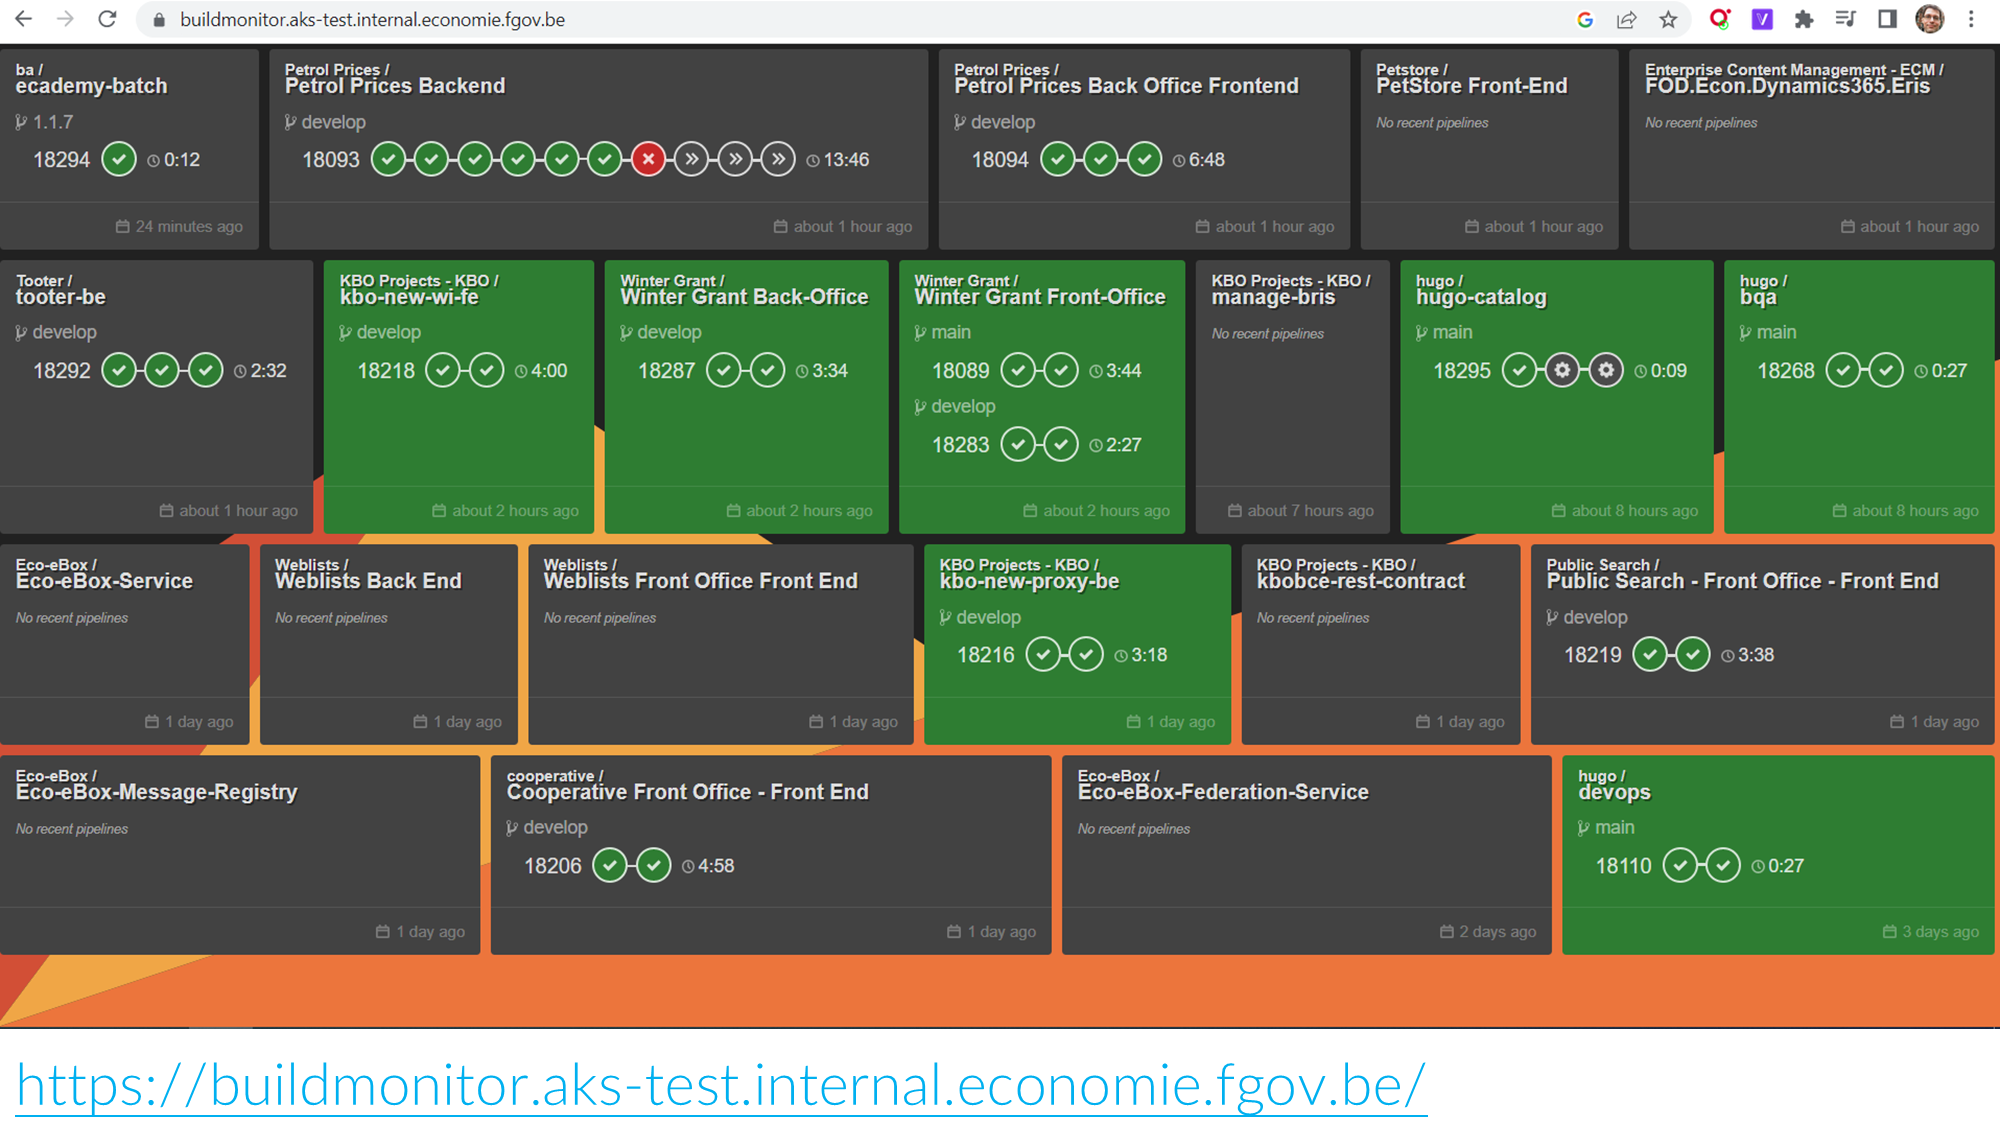
Task: Click the last skipped stage icon in pipeline 18093
Action: tap(778, 159)
